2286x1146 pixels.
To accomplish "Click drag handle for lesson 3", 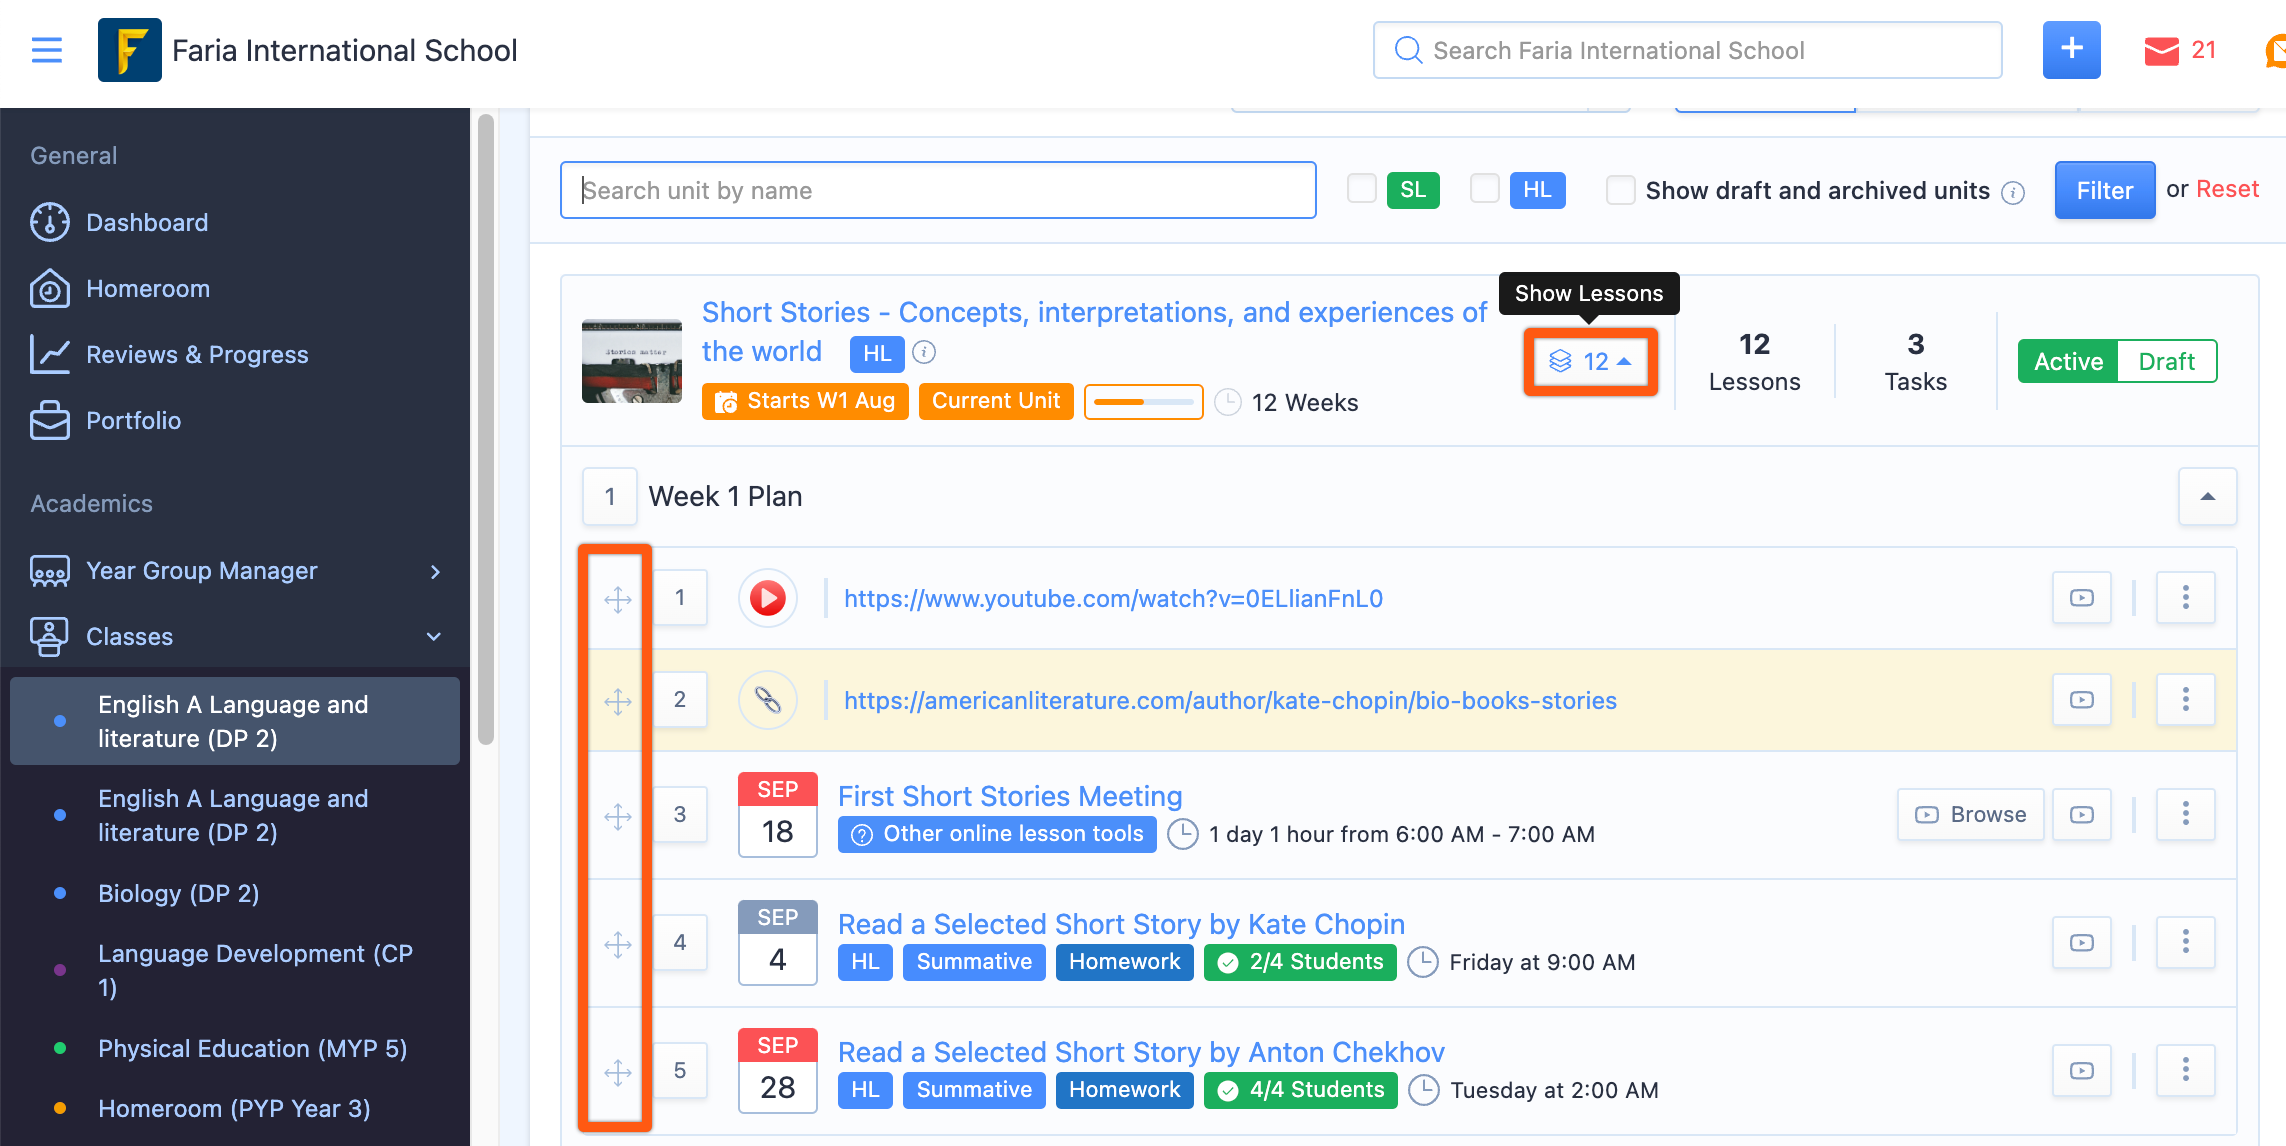I will point(618,816).
